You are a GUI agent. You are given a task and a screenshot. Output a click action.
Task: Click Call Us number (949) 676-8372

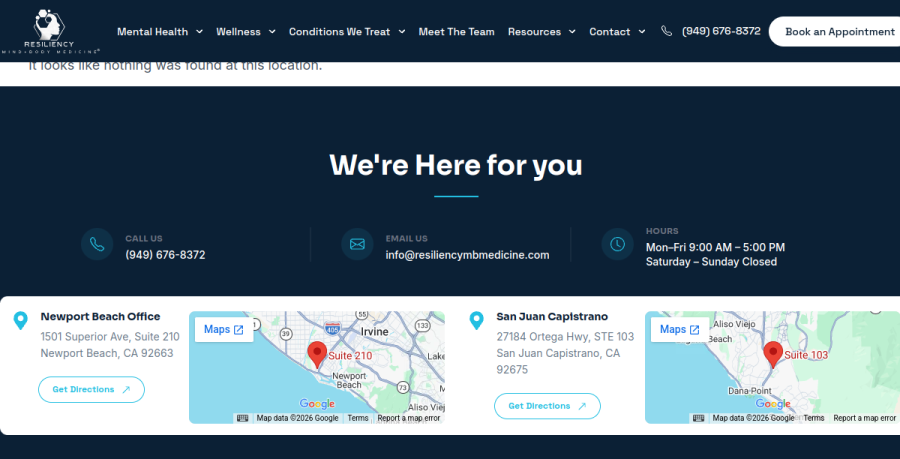(165, 255)
